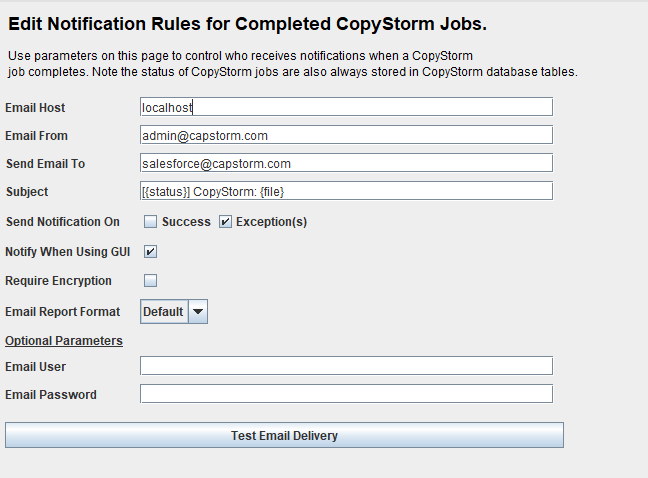
Task: Click the Send Notification On label
Action: pyautogui.click(x=63, y=222)
